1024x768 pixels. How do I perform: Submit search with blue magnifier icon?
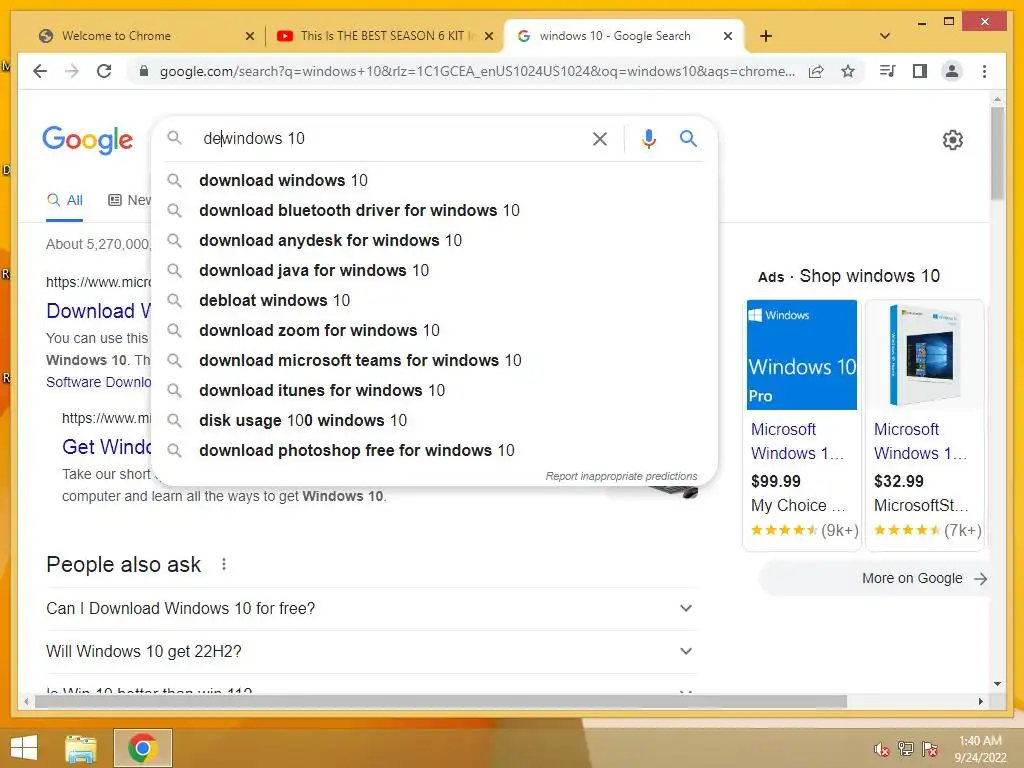[688, 138]
